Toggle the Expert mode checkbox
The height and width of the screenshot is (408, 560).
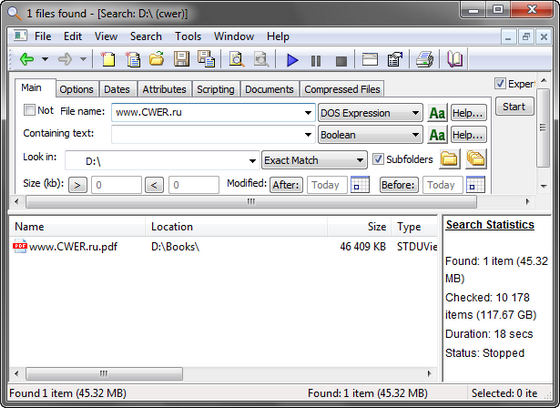(x=500, y=84)
